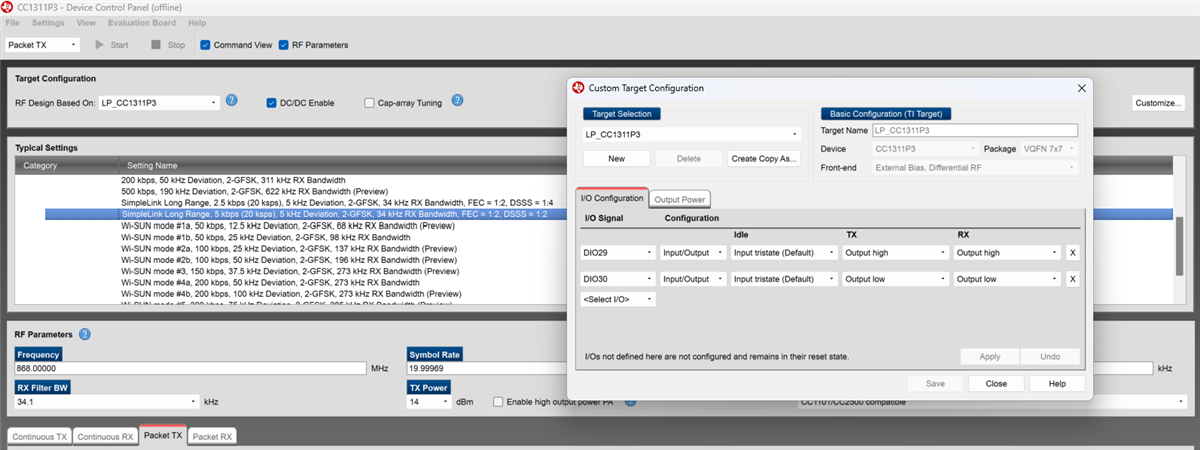
Task: Toggle the Command View checkbox
Action: tap(205, 45)
